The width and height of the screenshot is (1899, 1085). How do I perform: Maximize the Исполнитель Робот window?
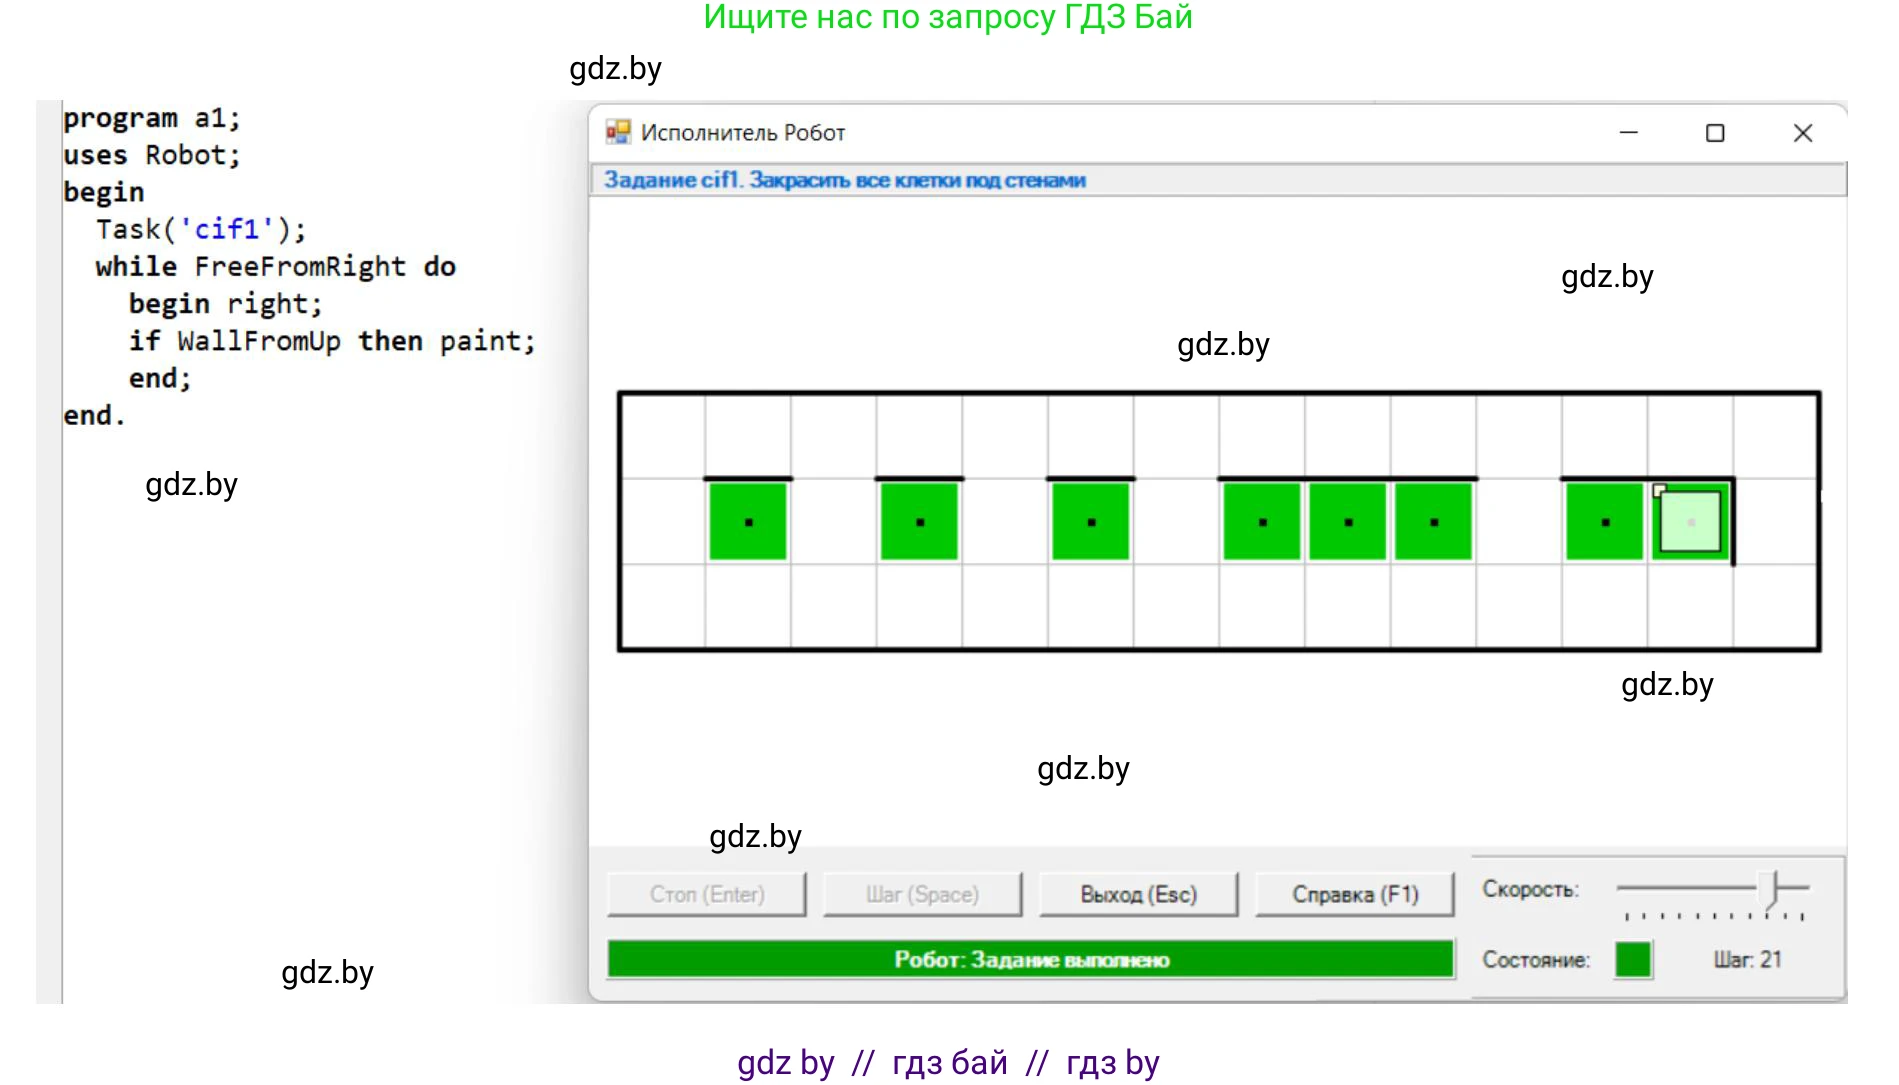[1715, 133]
